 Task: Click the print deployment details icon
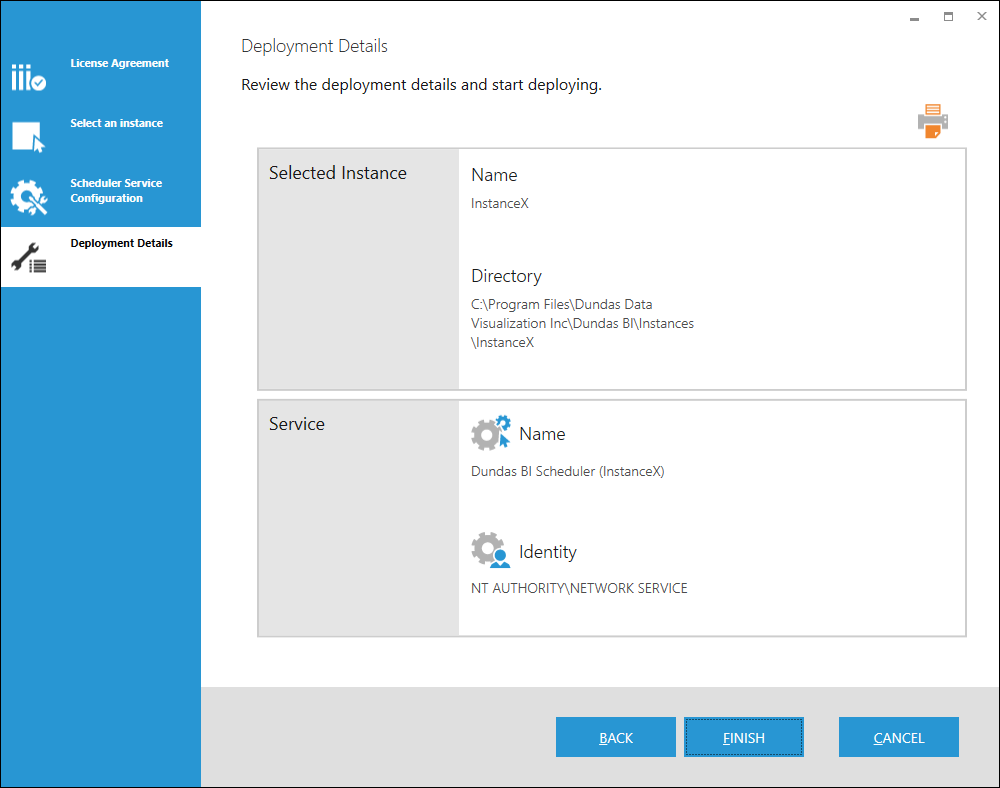point(932,121)
